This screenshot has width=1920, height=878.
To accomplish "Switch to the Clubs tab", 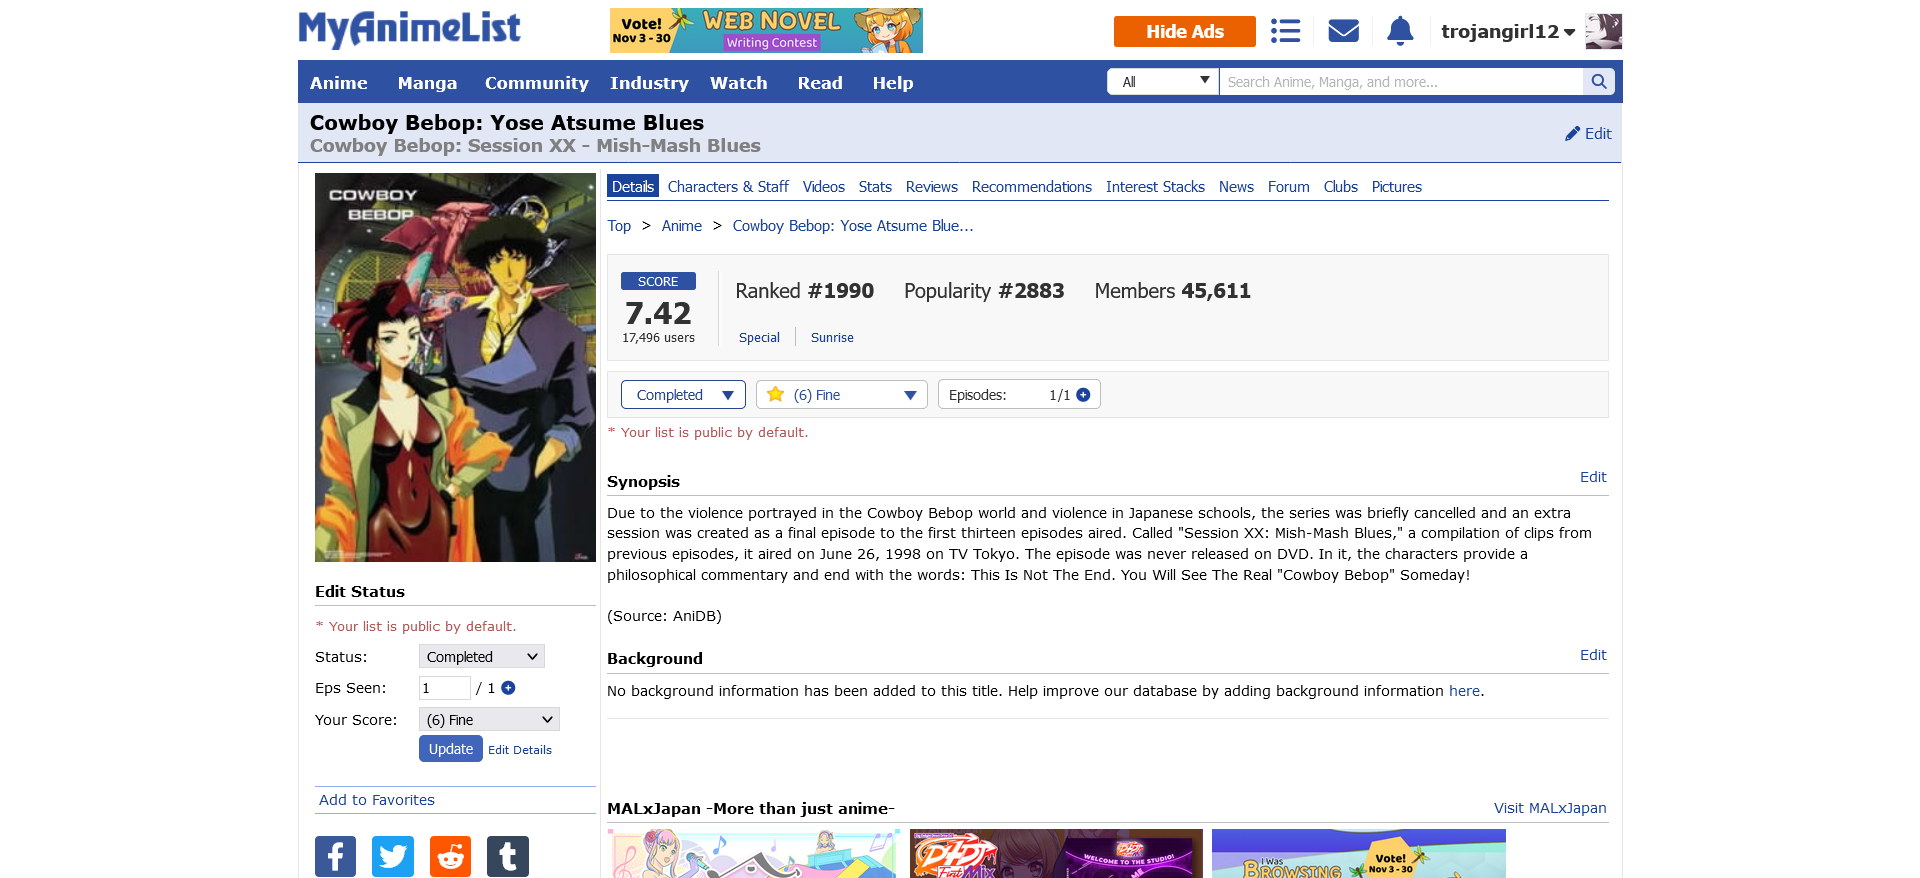I will click(x=1340, y=187).
